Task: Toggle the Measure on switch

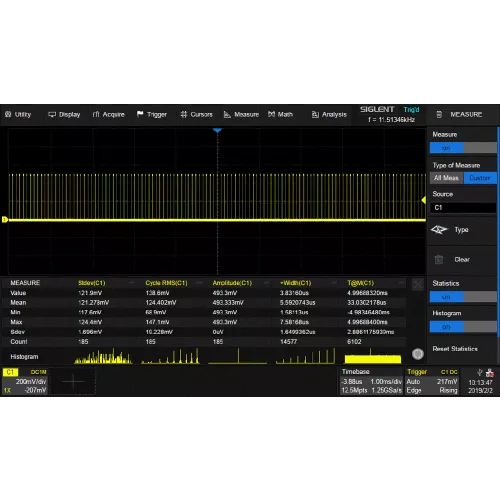Action: coord(463,148)
